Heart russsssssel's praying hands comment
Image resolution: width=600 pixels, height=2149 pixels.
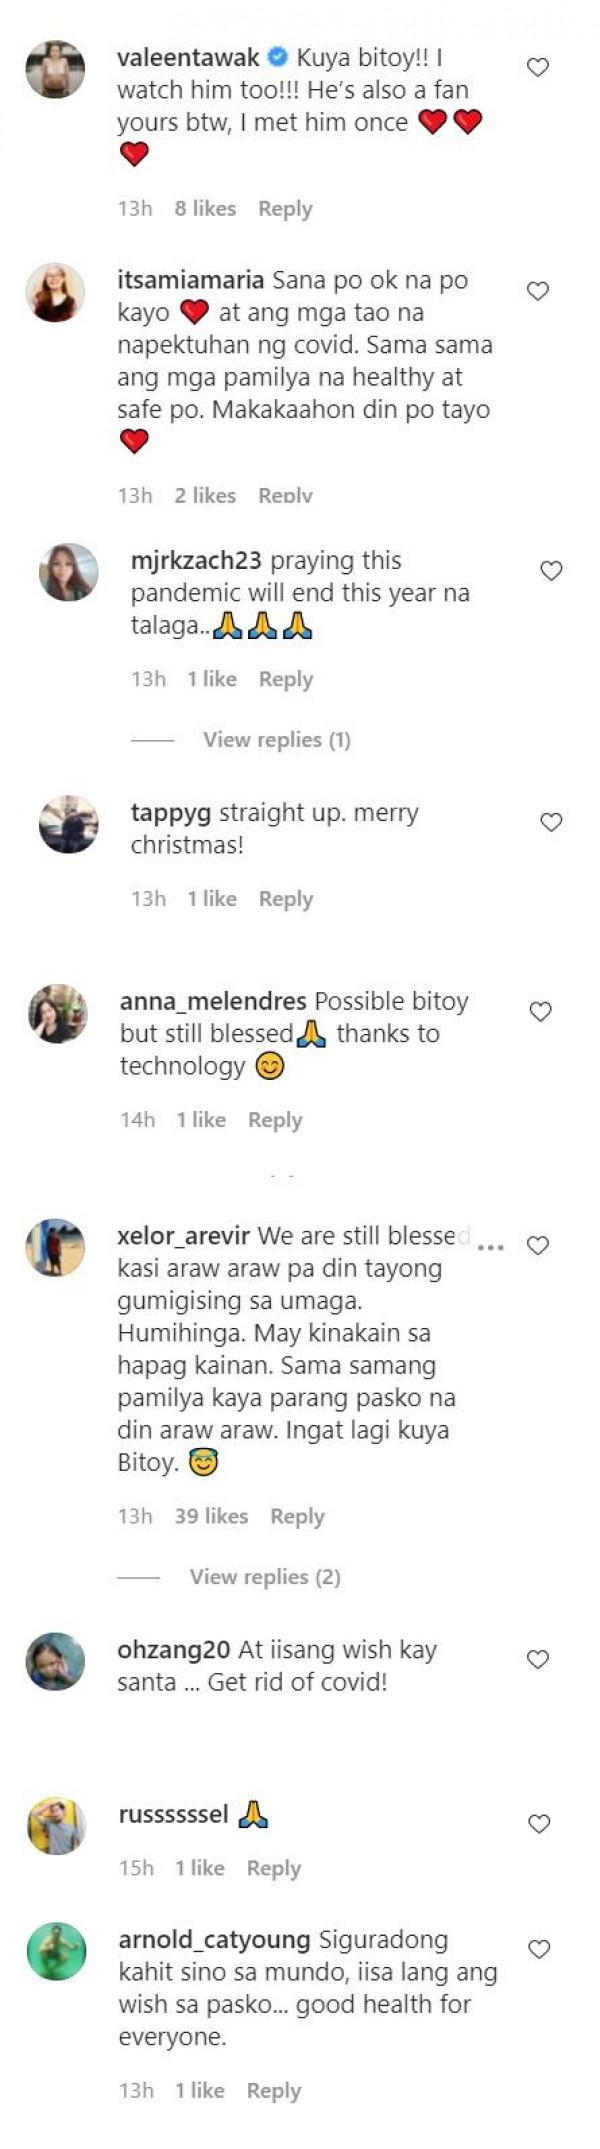coord(539,1824)
